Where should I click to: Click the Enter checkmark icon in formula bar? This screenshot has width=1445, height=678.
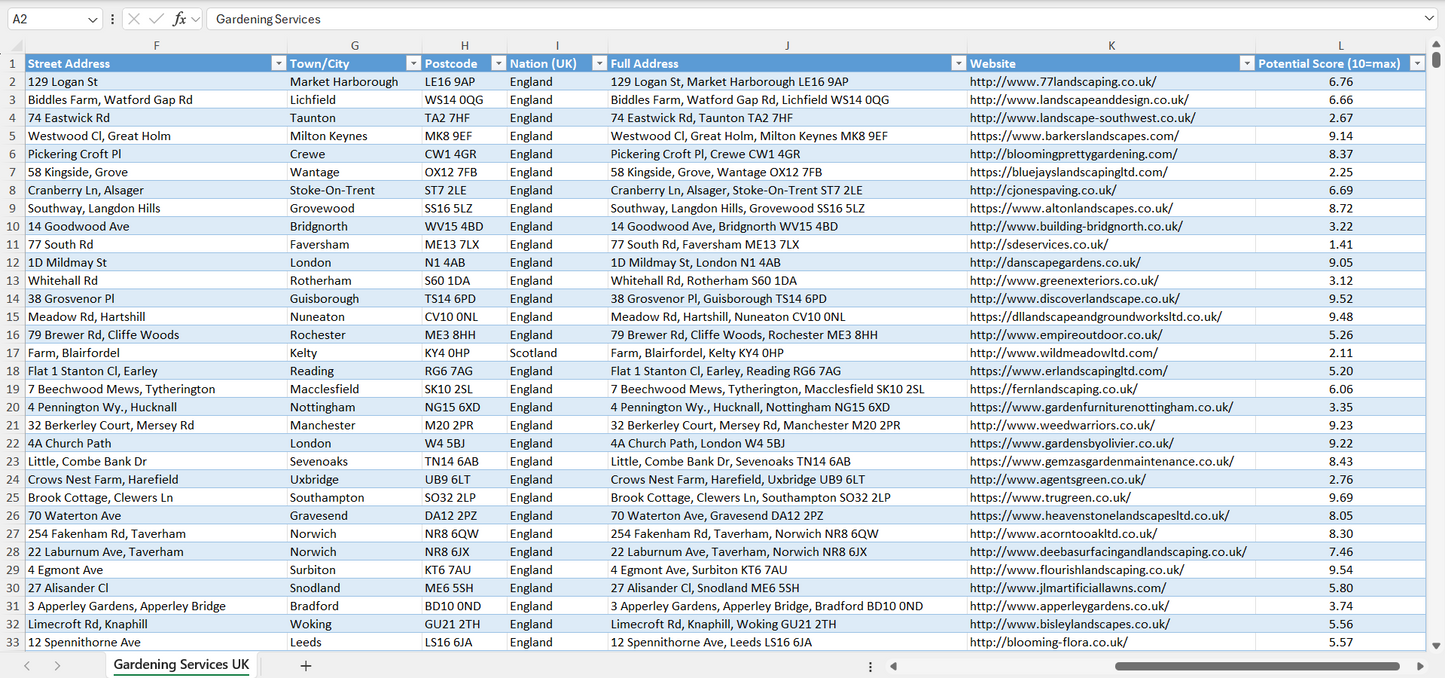(156, 19)
